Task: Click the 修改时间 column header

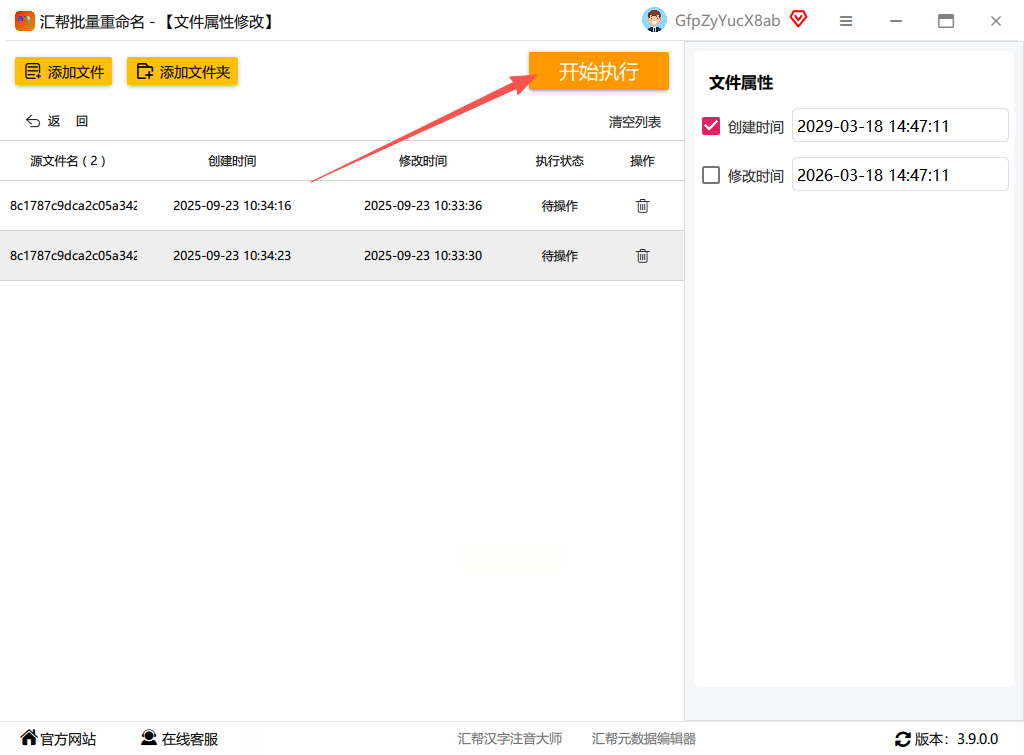Action: point(423,161)
